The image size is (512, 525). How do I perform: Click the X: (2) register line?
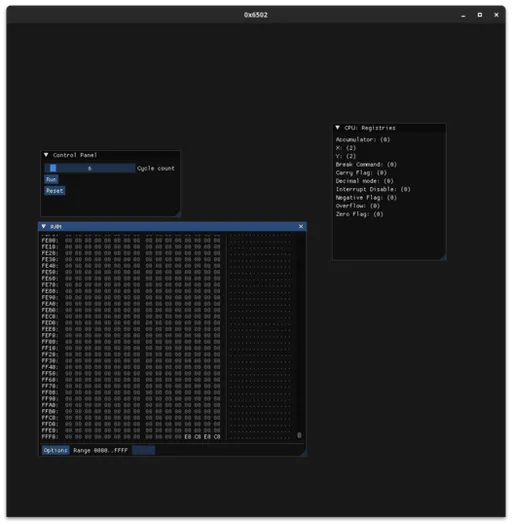point(346,148)
